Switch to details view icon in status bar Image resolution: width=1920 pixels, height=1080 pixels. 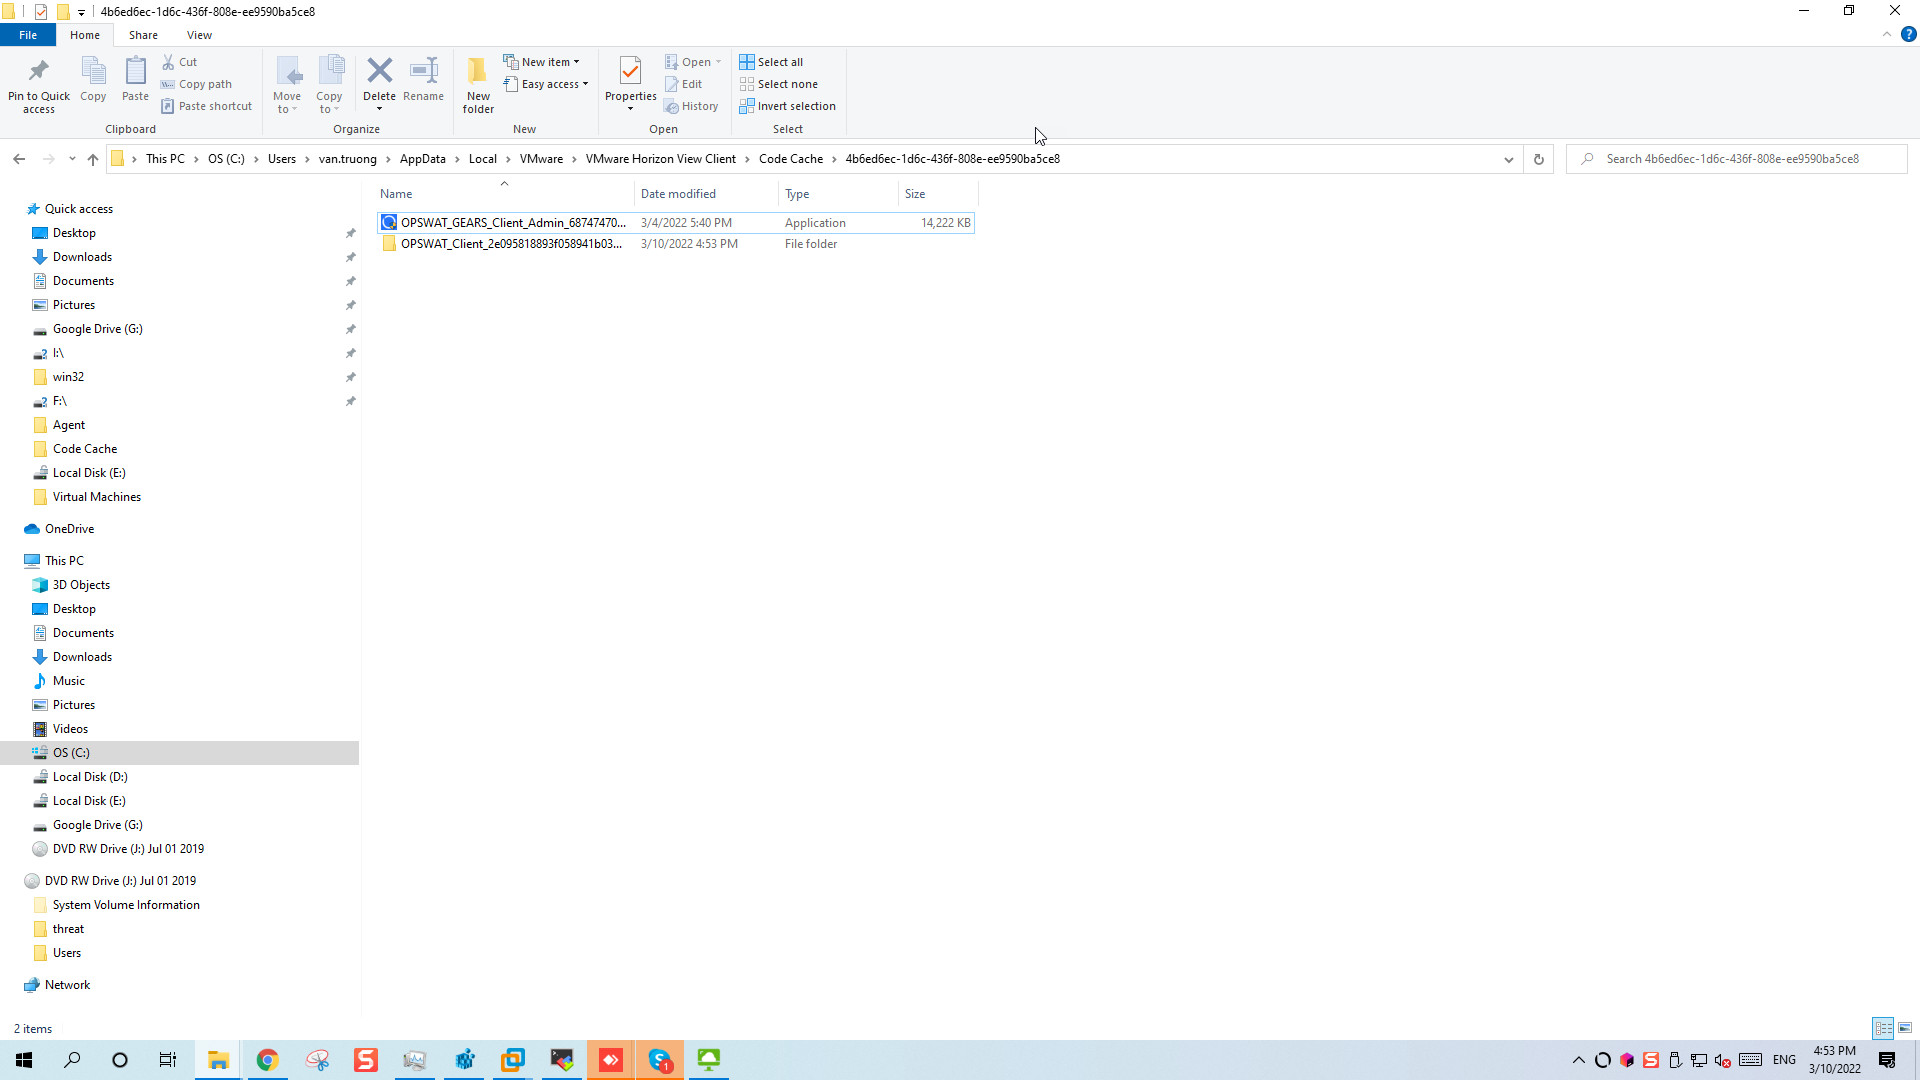1883,1028
